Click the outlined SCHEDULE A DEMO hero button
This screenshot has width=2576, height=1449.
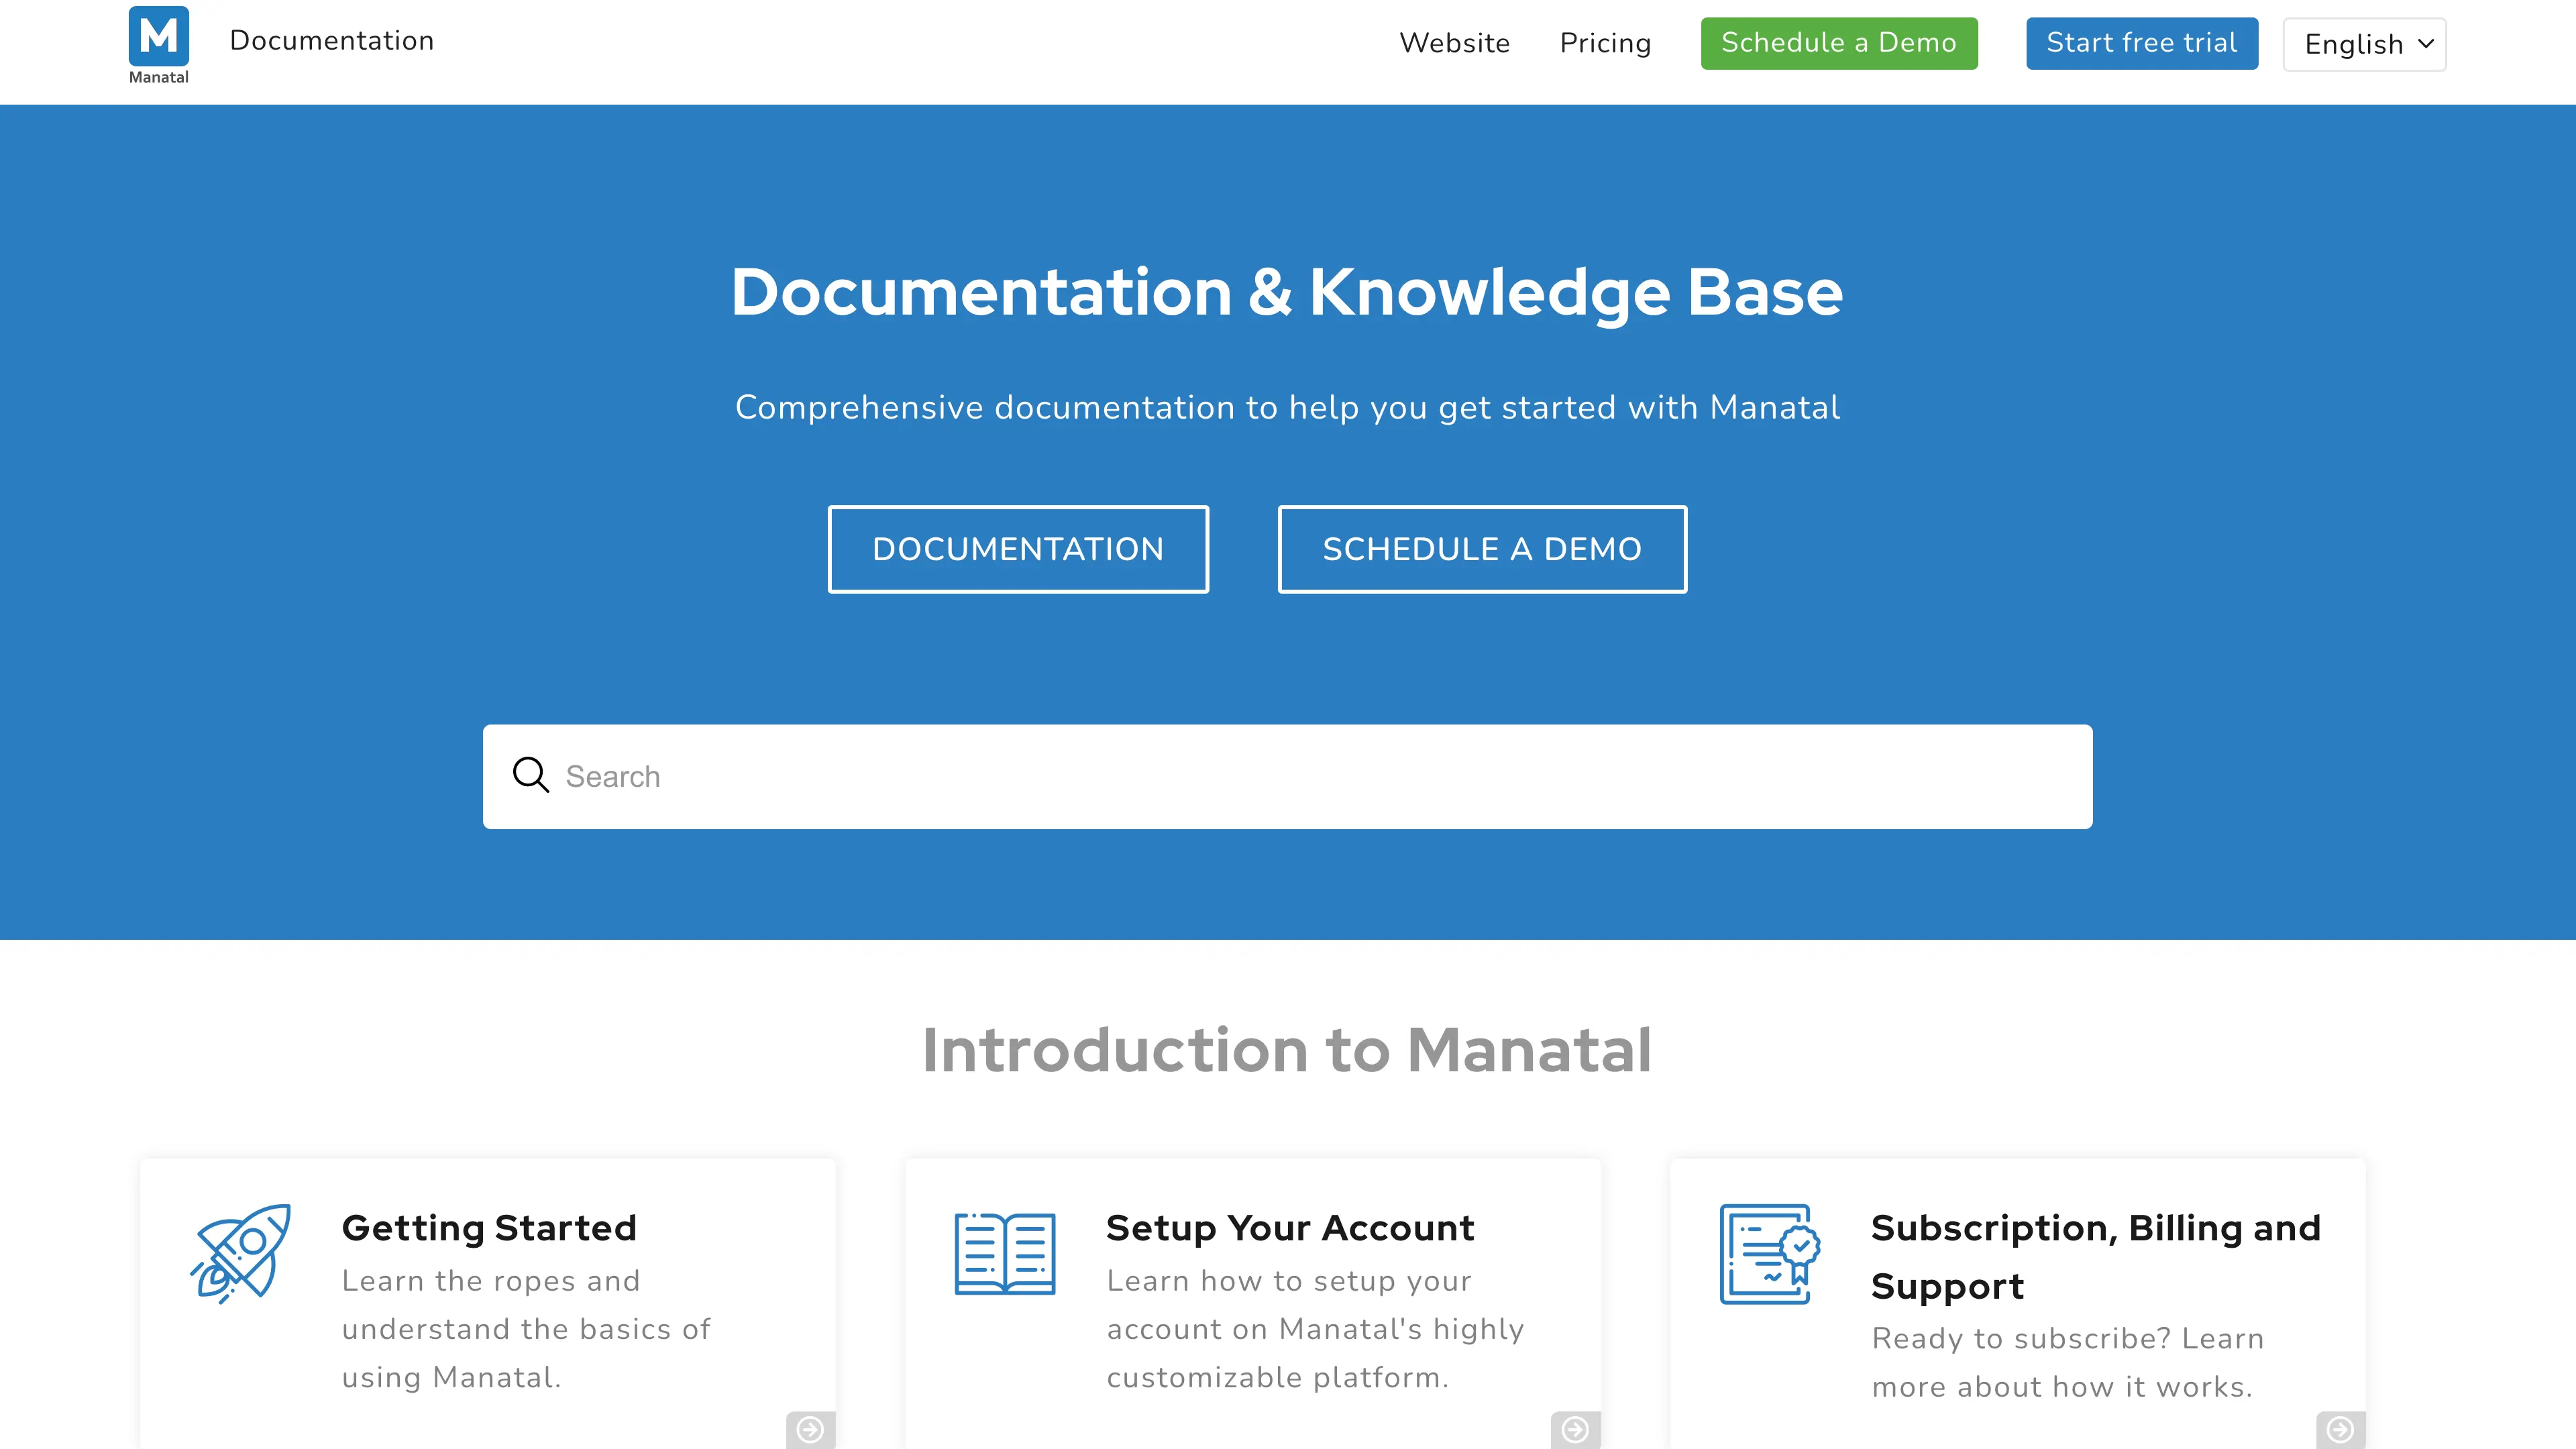click(x=1482, y=549)
